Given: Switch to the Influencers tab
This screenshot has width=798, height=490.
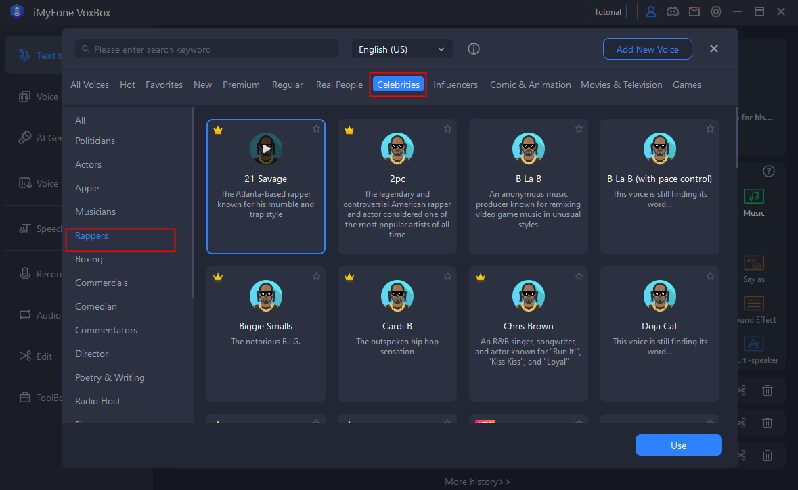Looking at the screenshot, I should (x=455, y=84).
